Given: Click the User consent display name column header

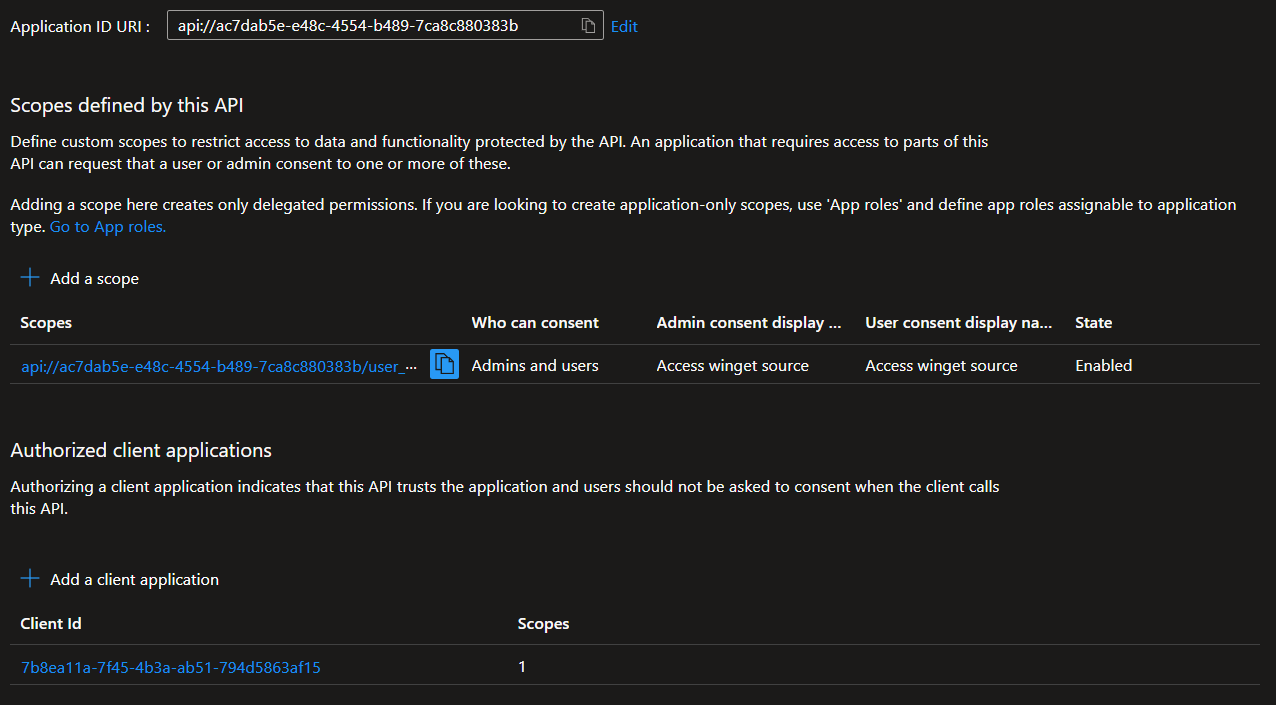Looking at the screenshot, I should [958, 323].
